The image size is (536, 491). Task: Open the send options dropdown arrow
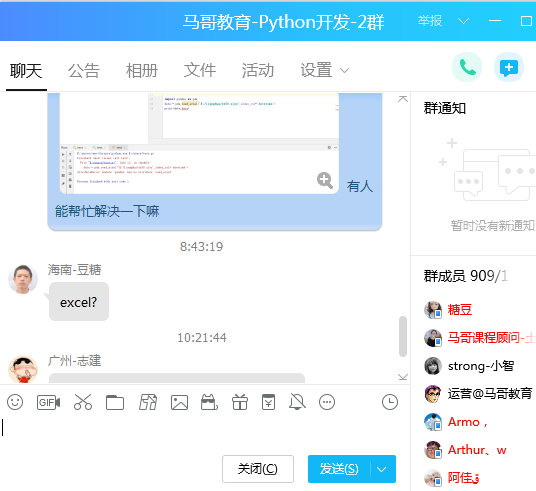point(382,469)
